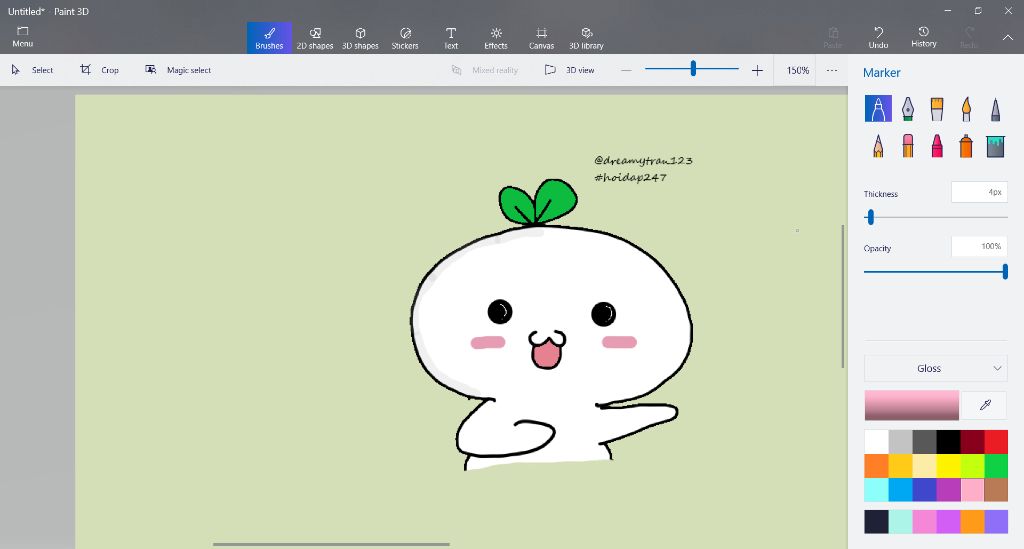Pick the gold color swatch
This screenshot has width=1024, height=549.
(x=901, y=466)
